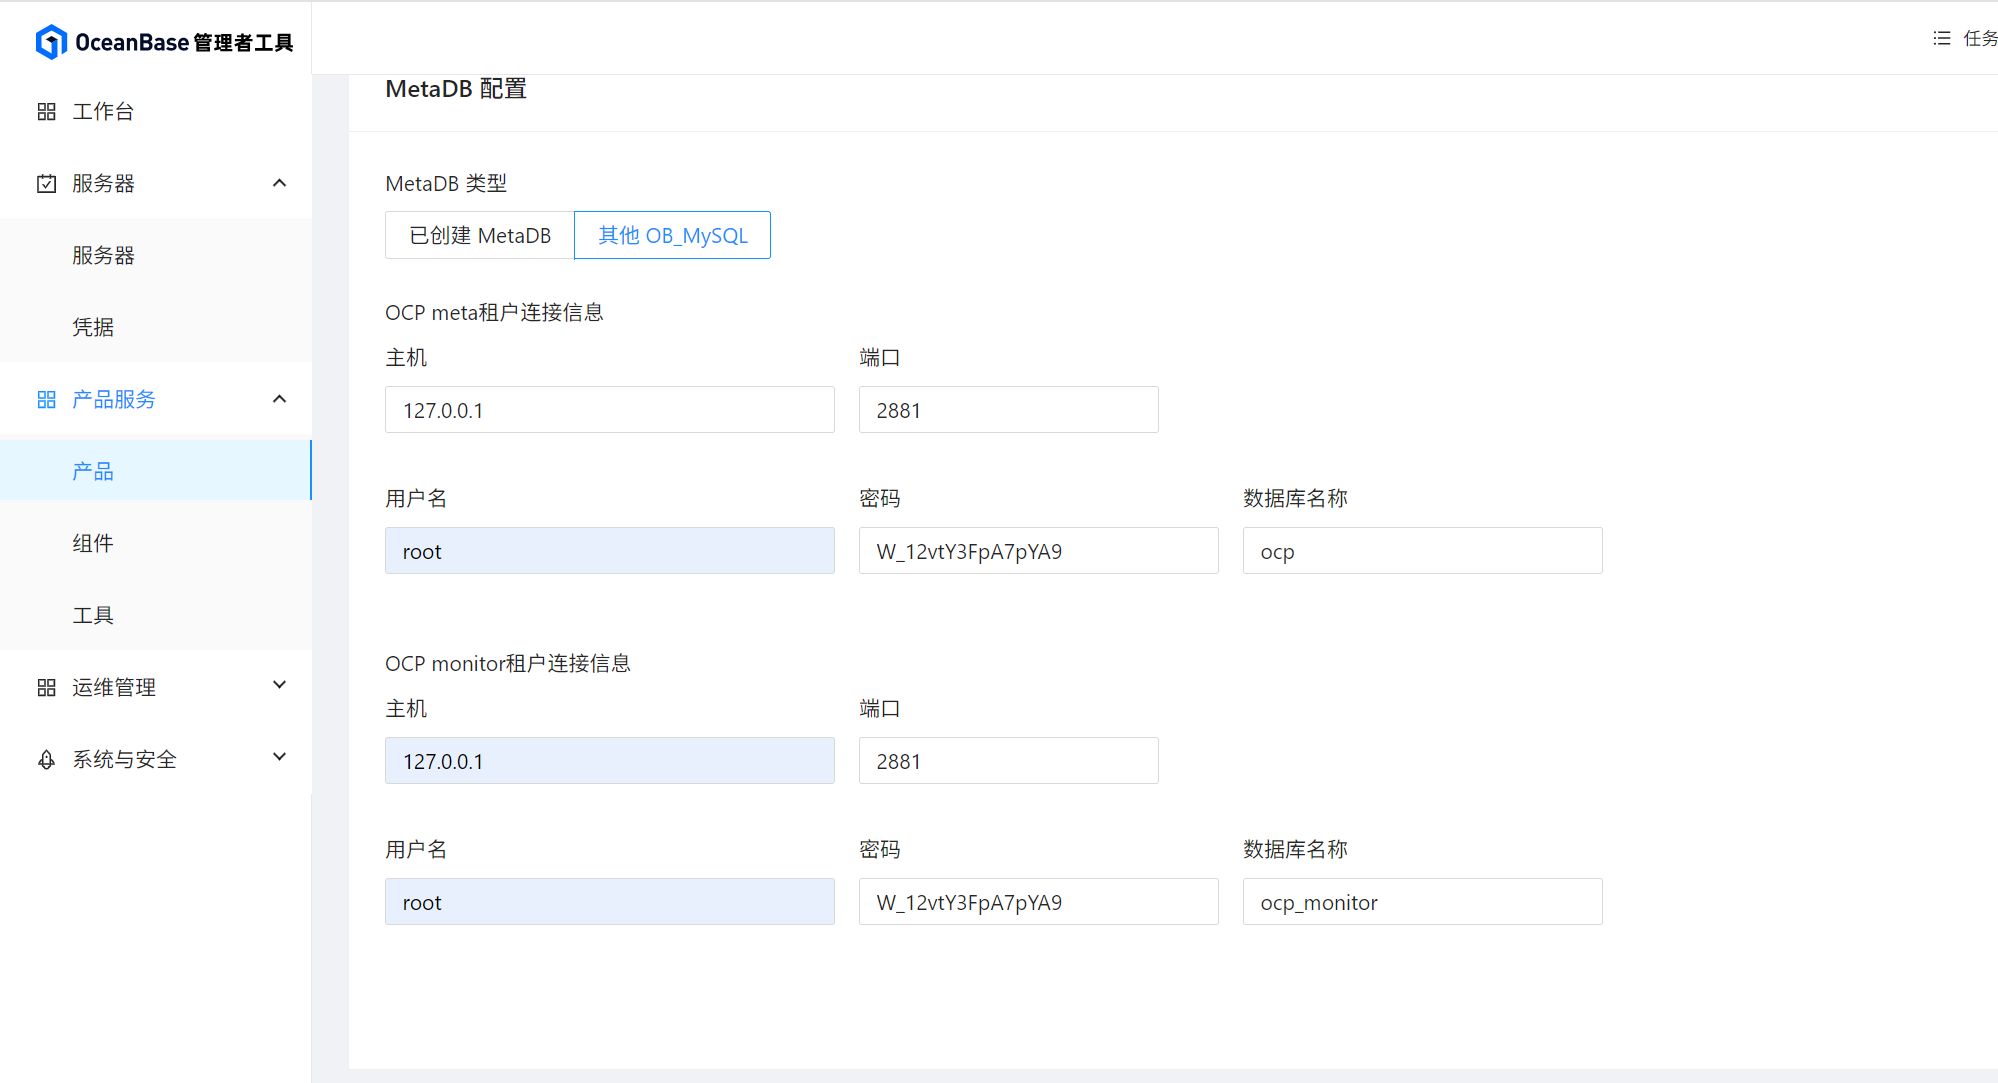Viewport: 1998px width, 1083px height.
Task: Choose 其他 OB_MySQL type option
Action: (672, 235)
